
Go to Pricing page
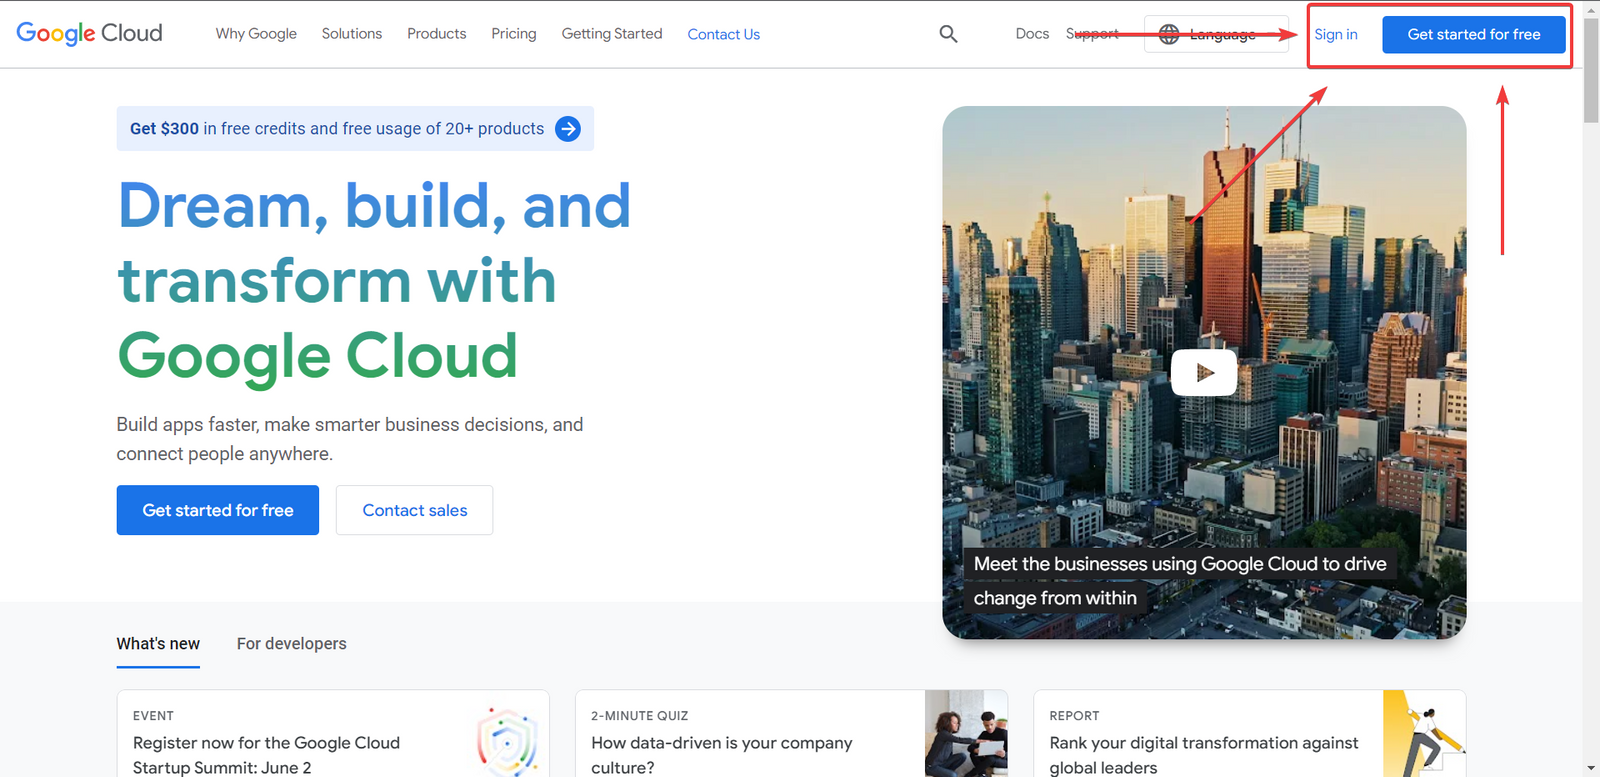click(514, 34)
